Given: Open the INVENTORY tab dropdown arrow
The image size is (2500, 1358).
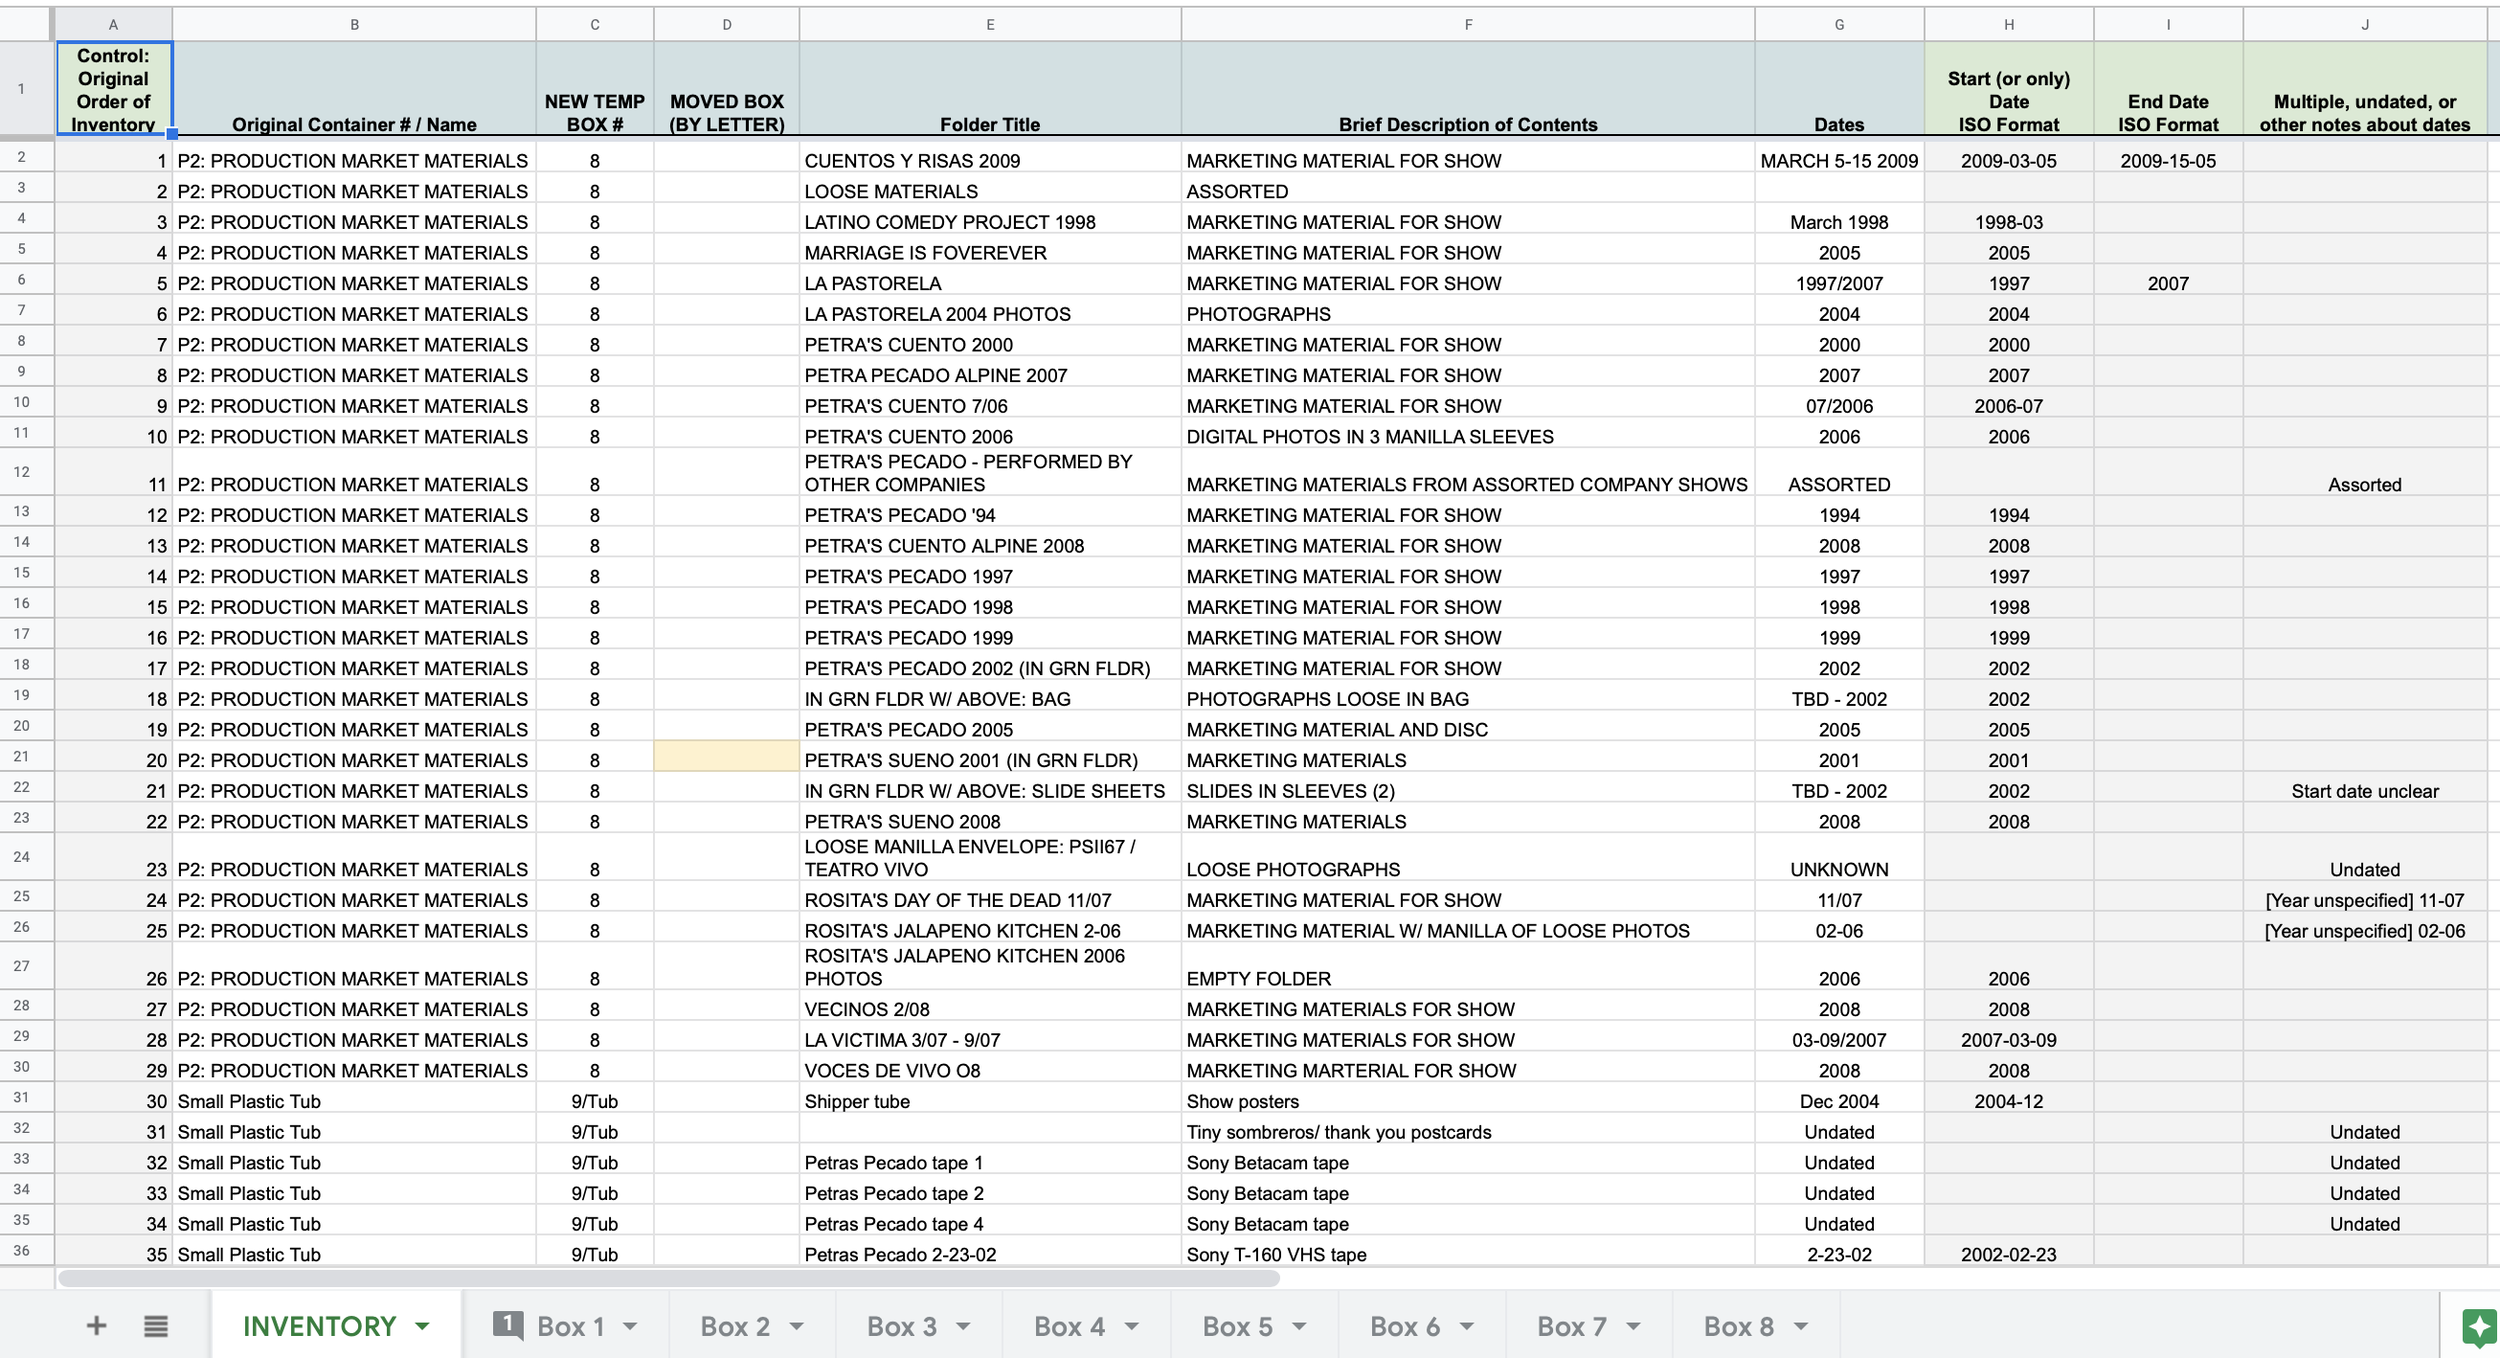Looking at the screenshot, I should [422, 1327].
